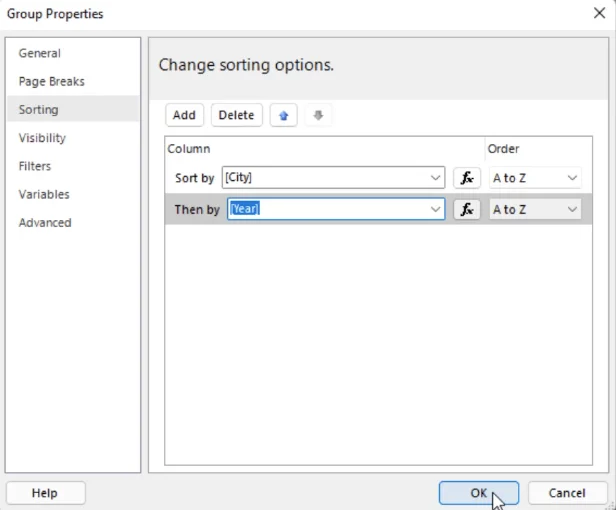Open the Advanced page
Image resolution: width=616 pixels, height=510 pixels.
[x=45, y=223]
